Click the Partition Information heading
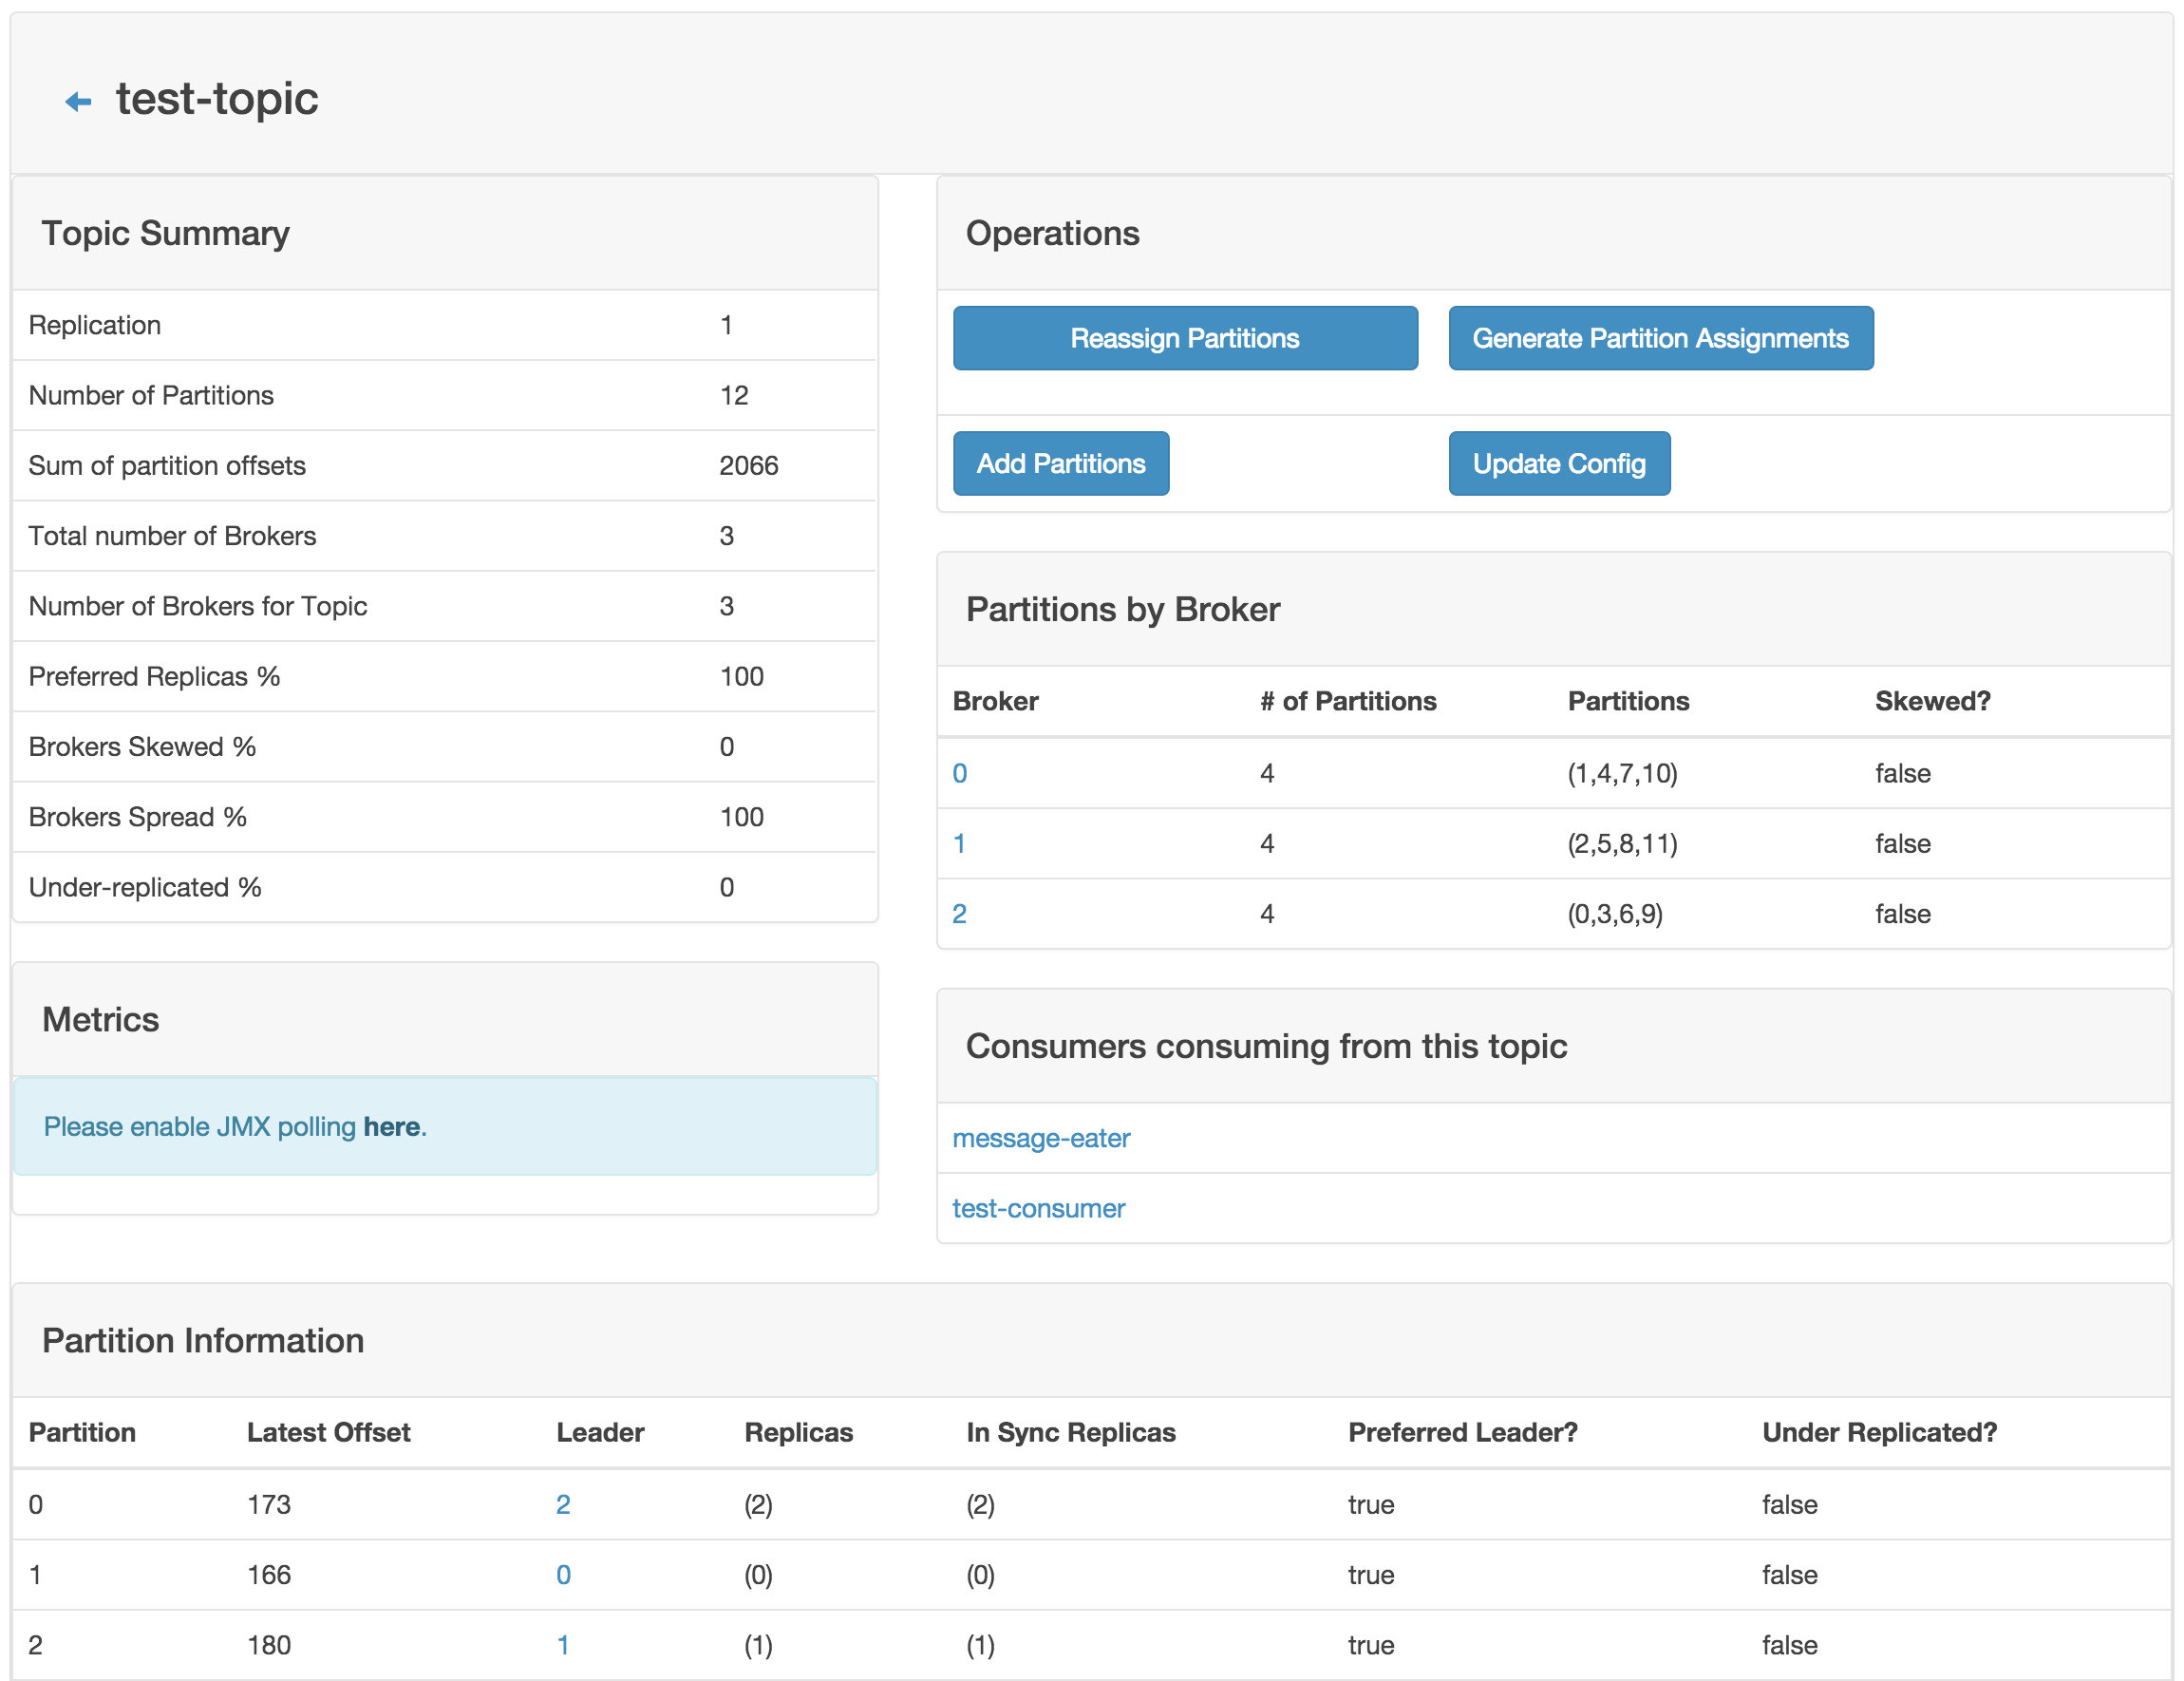2184x1681 pixels. 203,1340
